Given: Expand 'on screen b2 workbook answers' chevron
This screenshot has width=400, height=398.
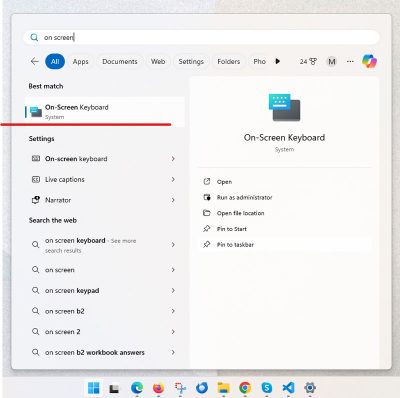Looking at the screenshot, I should (173, 352).
